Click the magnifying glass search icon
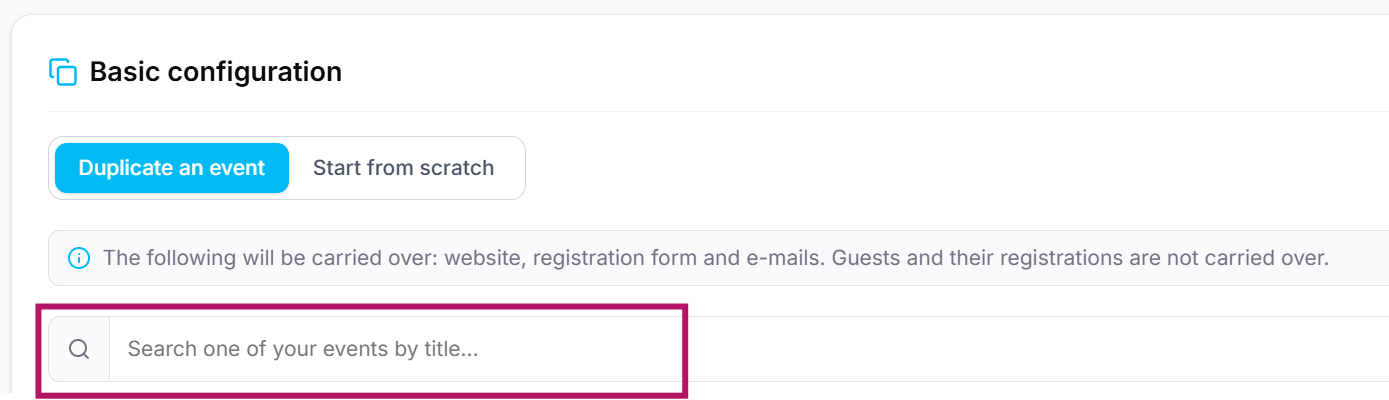The image size is (1389, 400). pos(79,349)
